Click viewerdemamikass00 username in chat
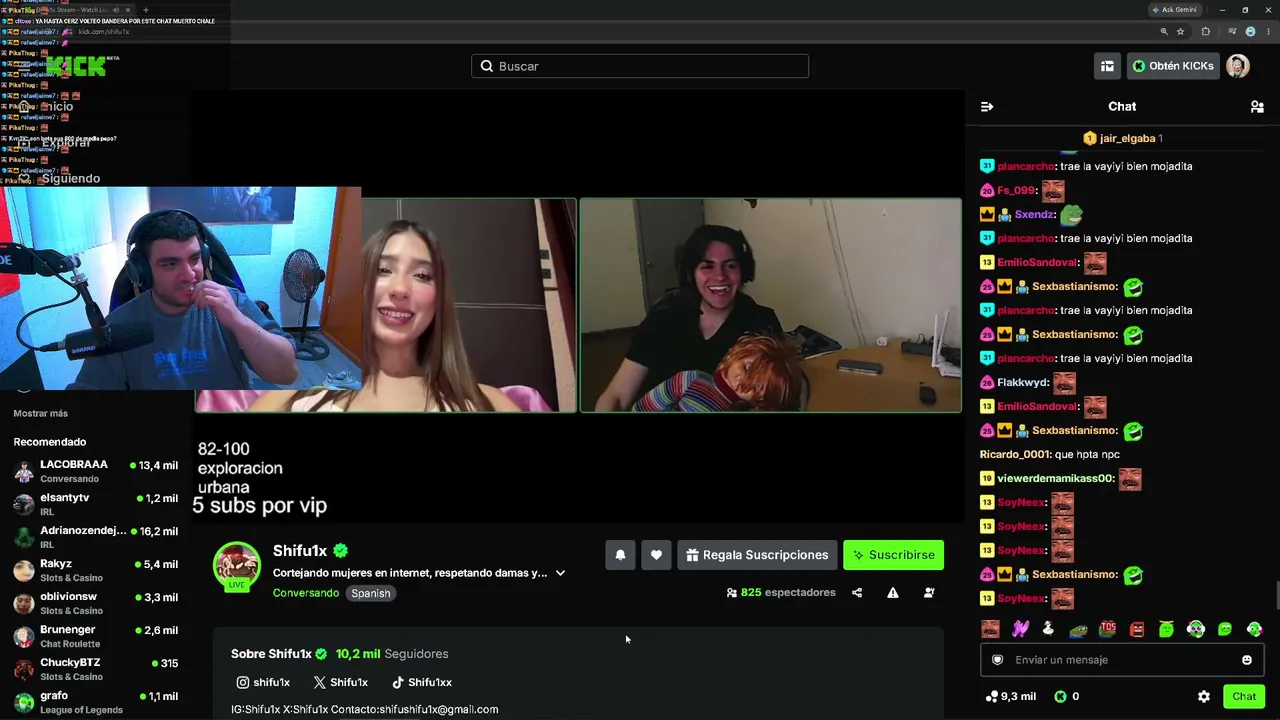 tap(1055, 478)
